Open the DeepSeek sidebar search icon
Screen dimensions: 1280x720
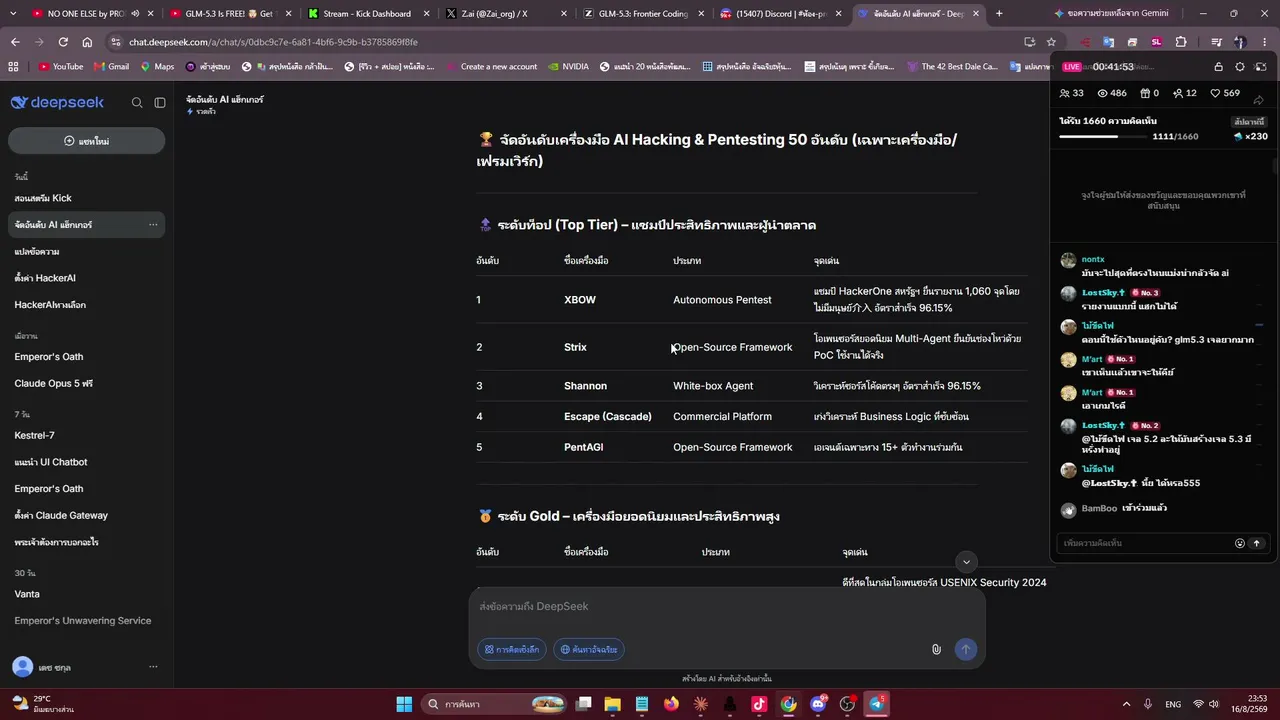(x=137, y=103)
